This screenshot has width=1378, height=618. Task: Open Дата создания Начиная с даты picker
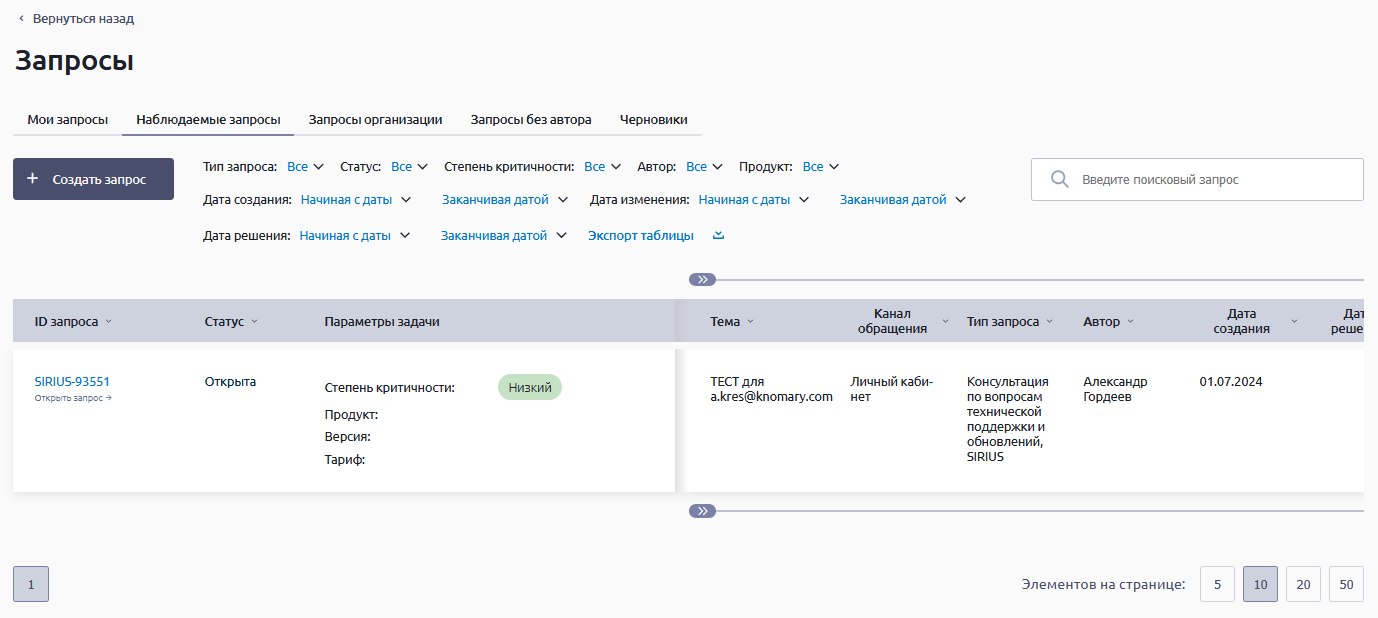356,200
